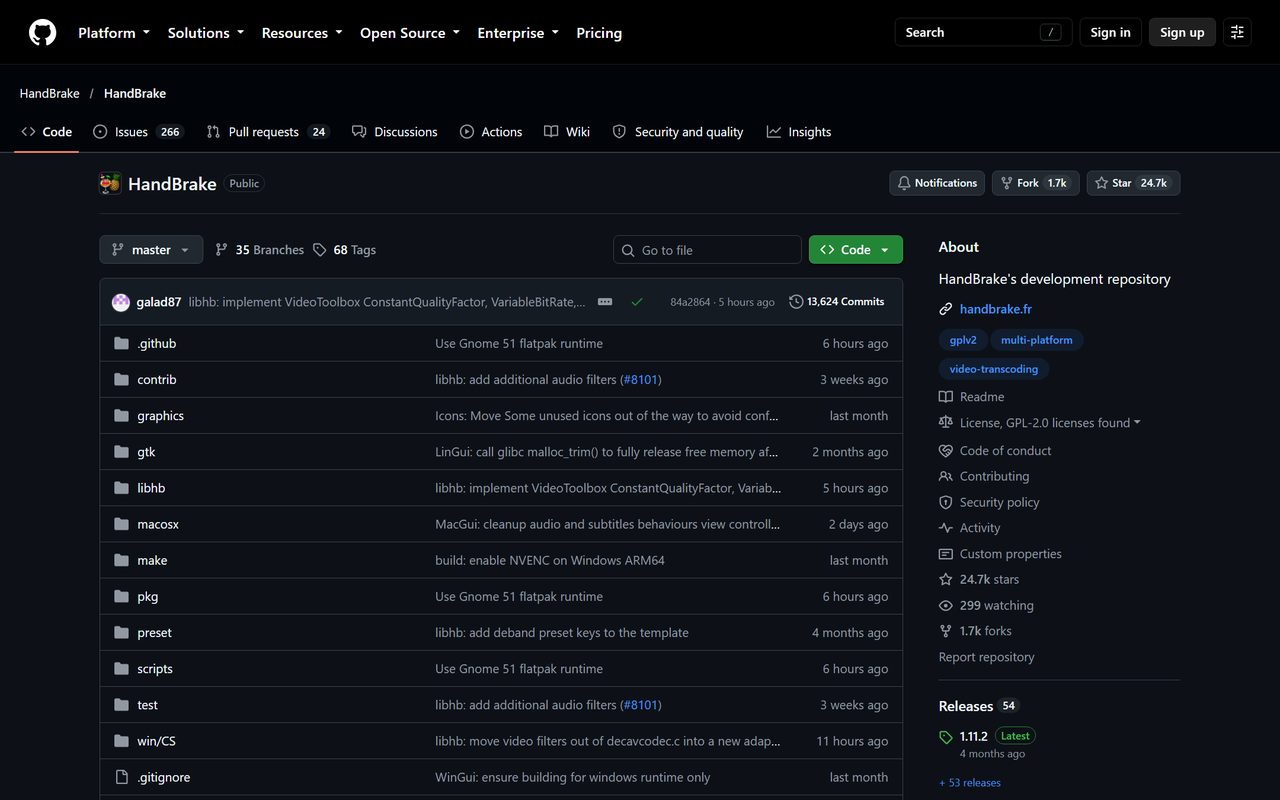Image resolution: width=1280 pixels, height=800 pixels.
Task: Open the Contributing link
Action: 984,477
